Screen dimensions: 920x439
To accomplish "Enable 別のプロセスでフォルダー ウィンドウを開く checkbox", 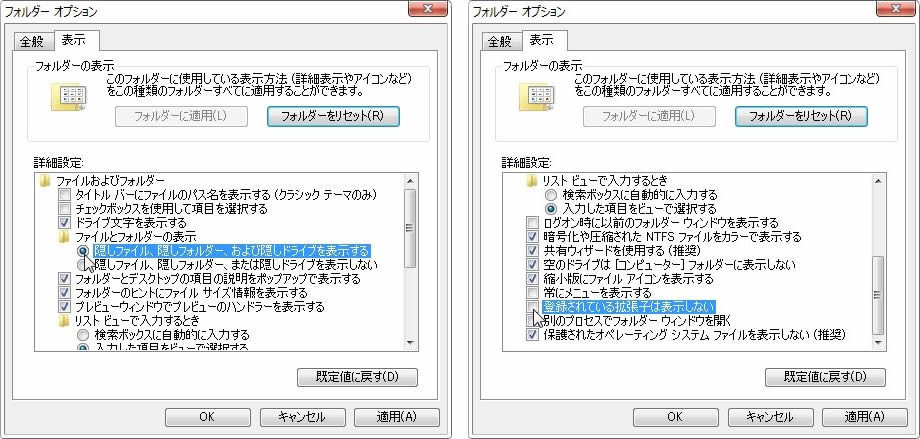I will (x=533, y=320).
